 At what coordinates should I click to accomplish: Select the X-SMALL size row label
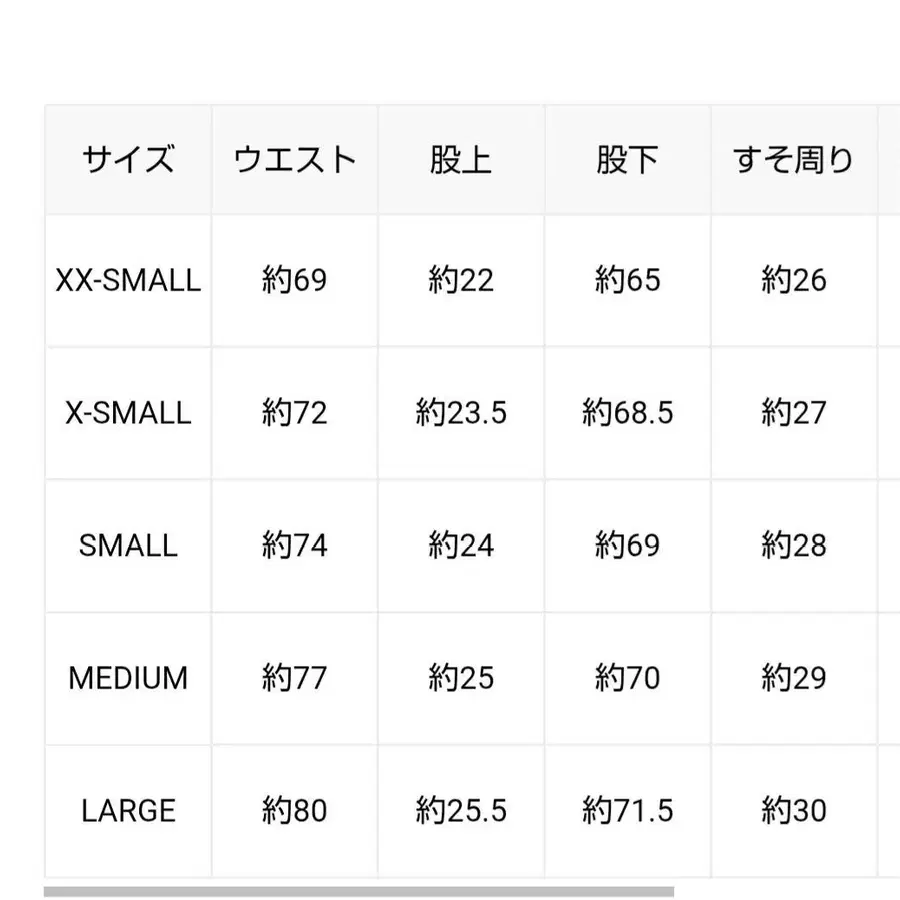pyautogui.click(x=128, y=413)
